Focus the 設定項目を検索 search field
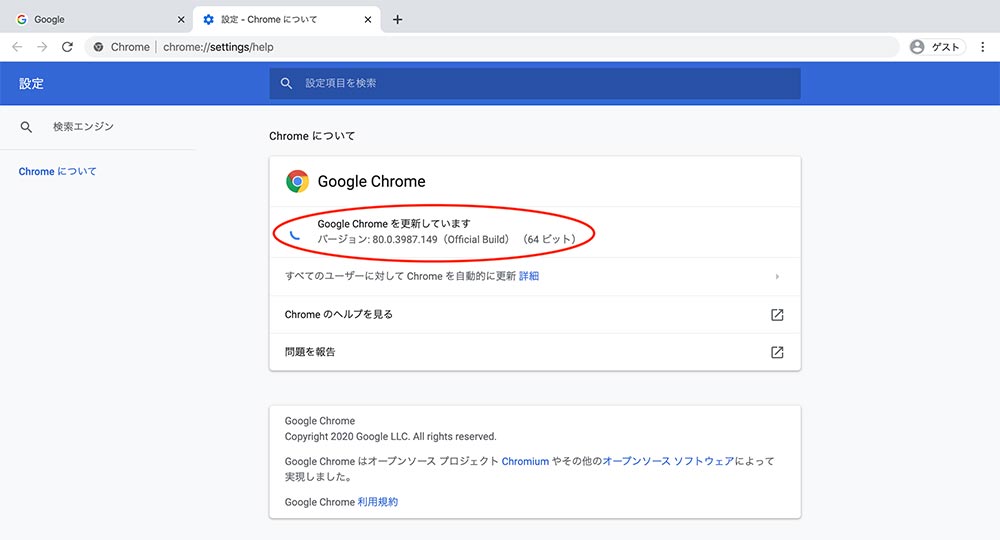The width and height of the screenshot is (1000, 540). point(534,84)
